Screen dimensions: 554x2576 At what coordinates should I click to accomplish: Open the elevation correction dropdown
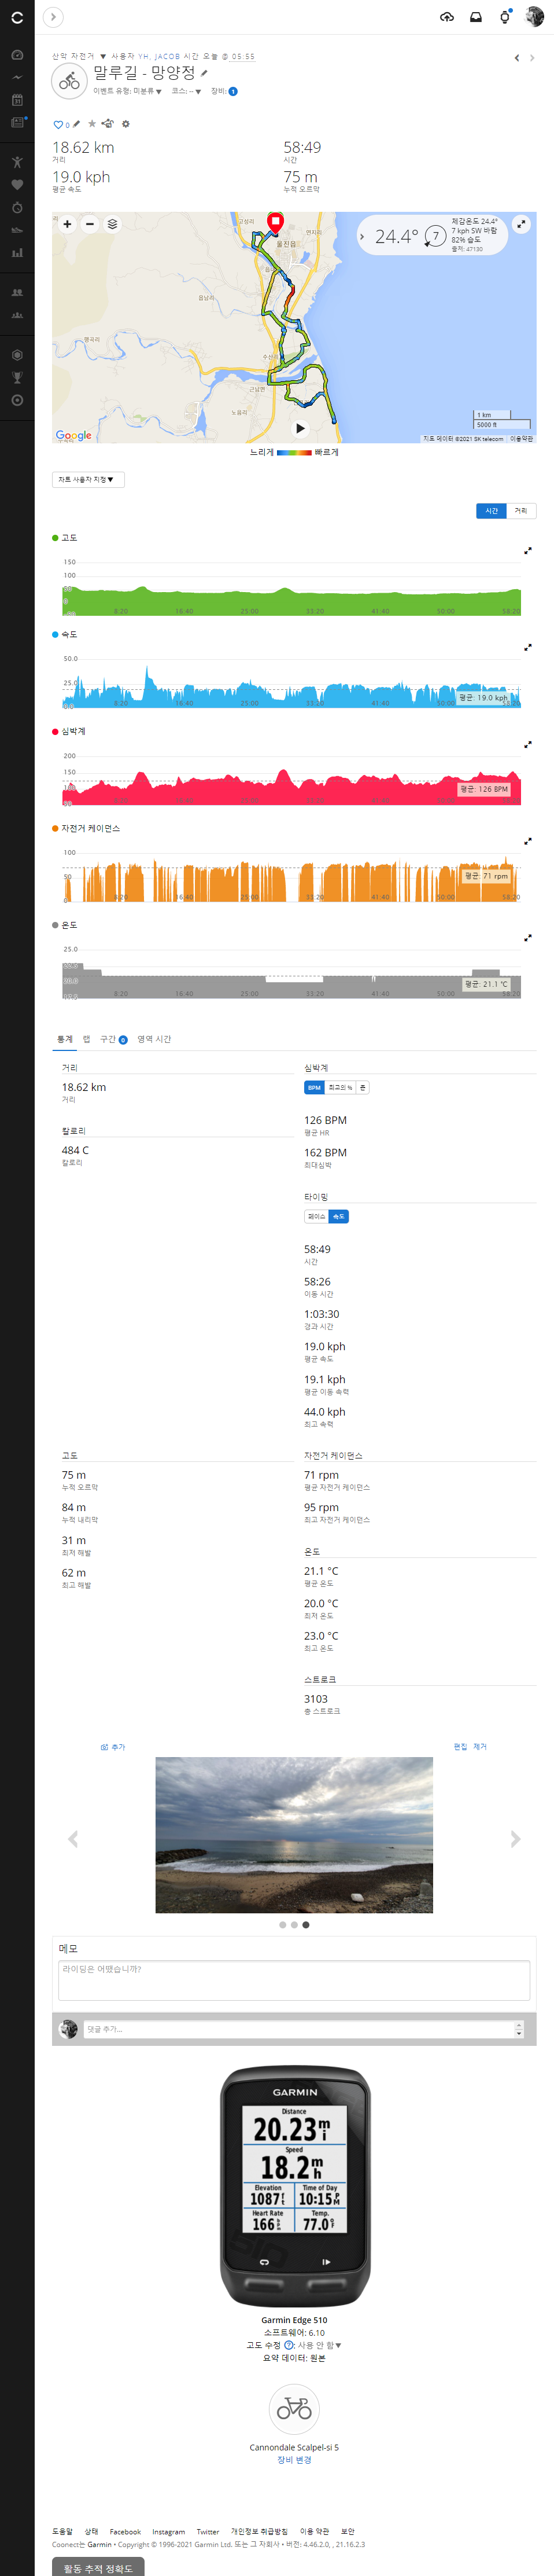[319, 2345]
